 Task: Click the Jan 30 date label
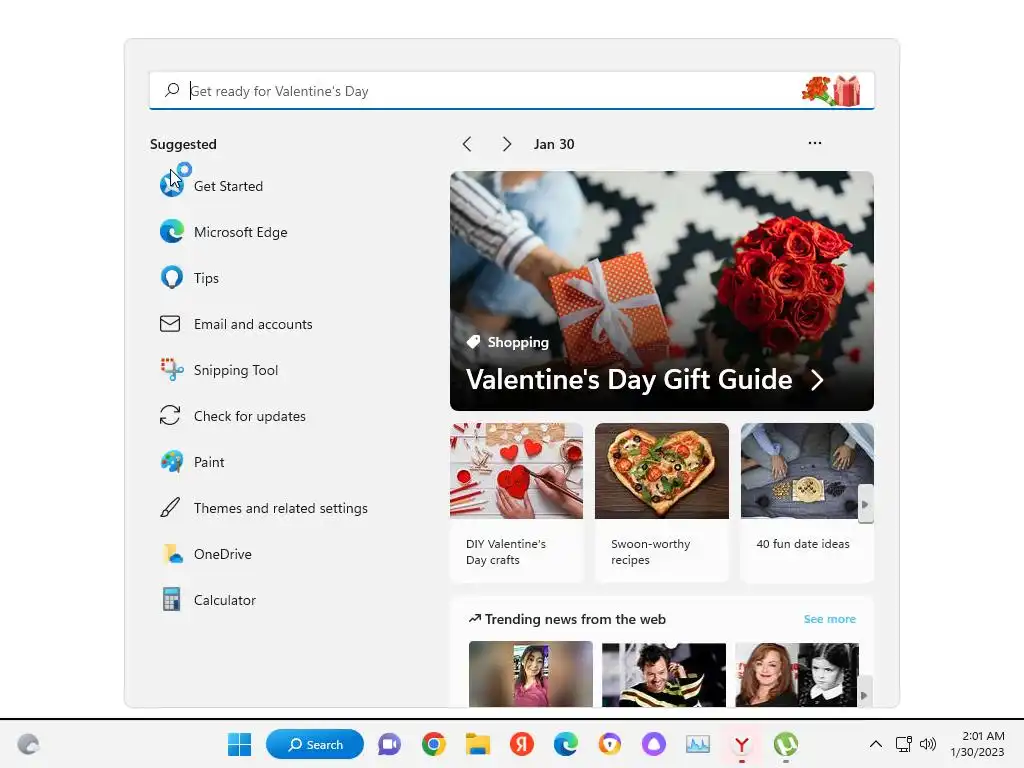click(x=554, y=144)
